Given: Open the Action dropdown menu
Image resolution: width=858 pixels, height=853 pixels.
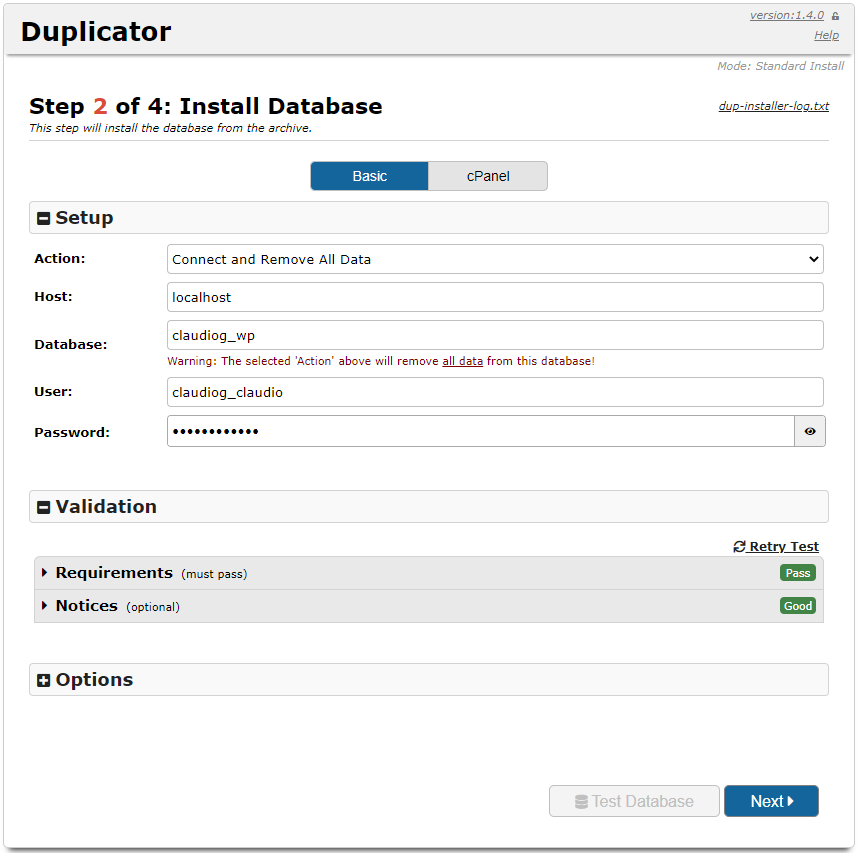Looking at the screenshot, I should (495, 259).
